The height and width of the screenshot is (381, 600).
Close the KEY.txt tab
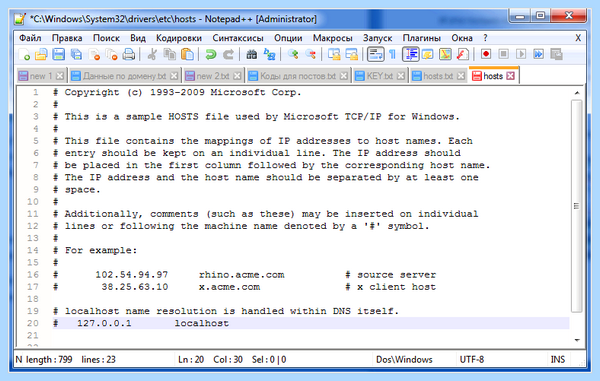coord(401,76)
